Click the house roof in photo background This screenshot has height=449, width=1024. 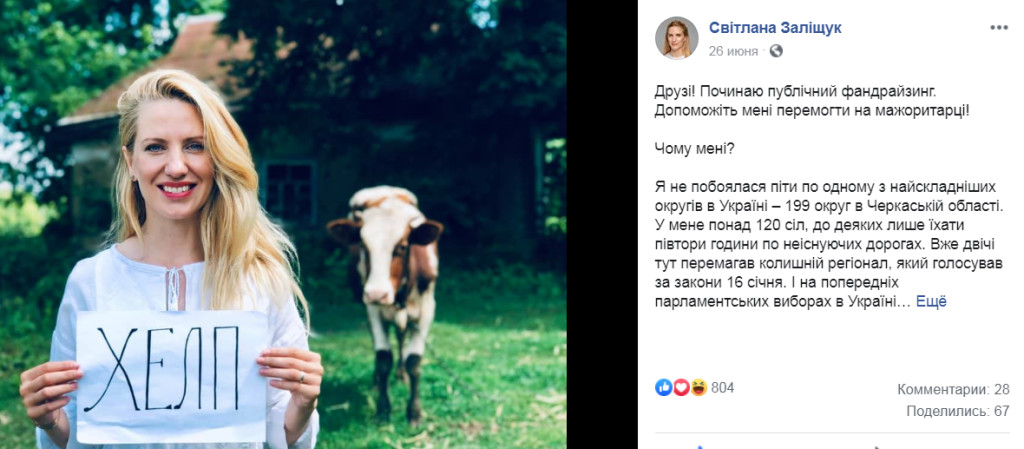(163, 72)
